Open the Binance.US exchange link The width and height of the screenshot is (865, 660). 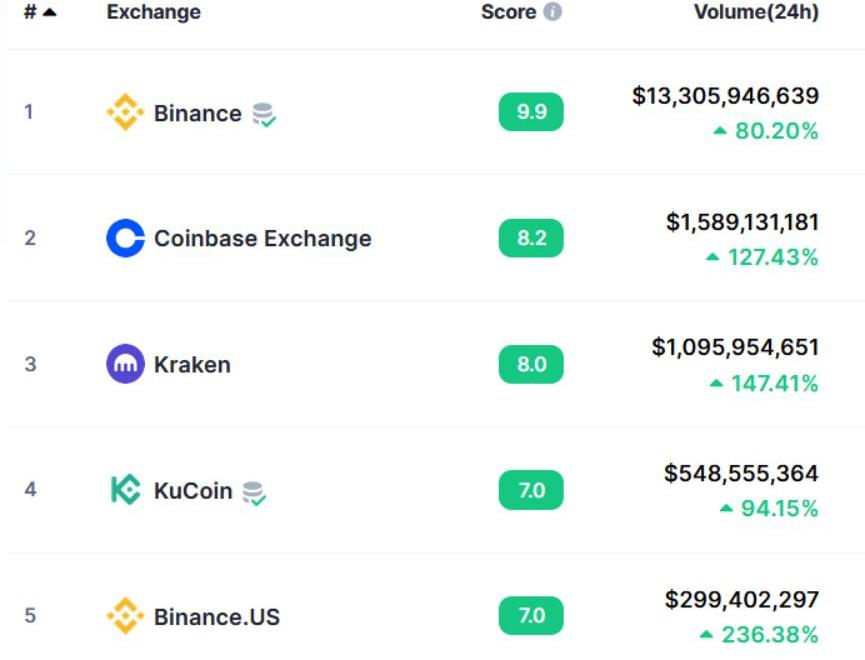(x=217, y=616)
